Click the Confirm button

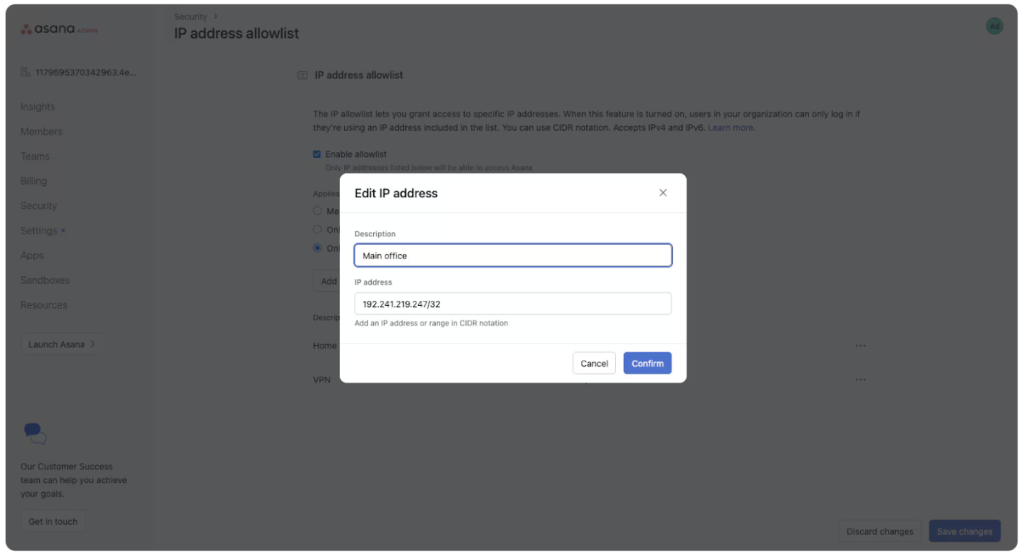[647, 363]
